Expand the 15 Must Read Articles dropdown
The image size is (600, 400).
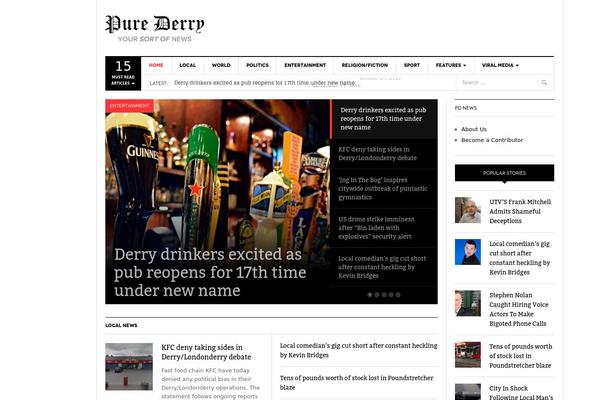click(x=123, y=73)
